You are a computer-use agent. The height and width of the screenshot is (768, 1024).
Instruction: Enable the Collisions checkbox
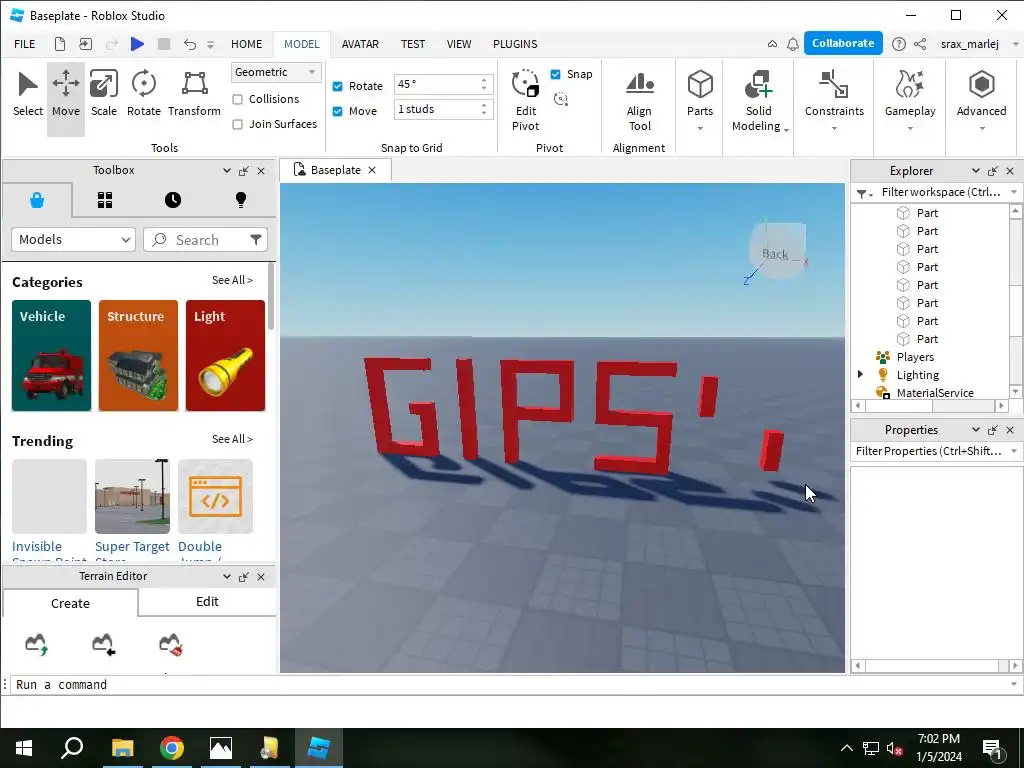(x=238, y=99)
